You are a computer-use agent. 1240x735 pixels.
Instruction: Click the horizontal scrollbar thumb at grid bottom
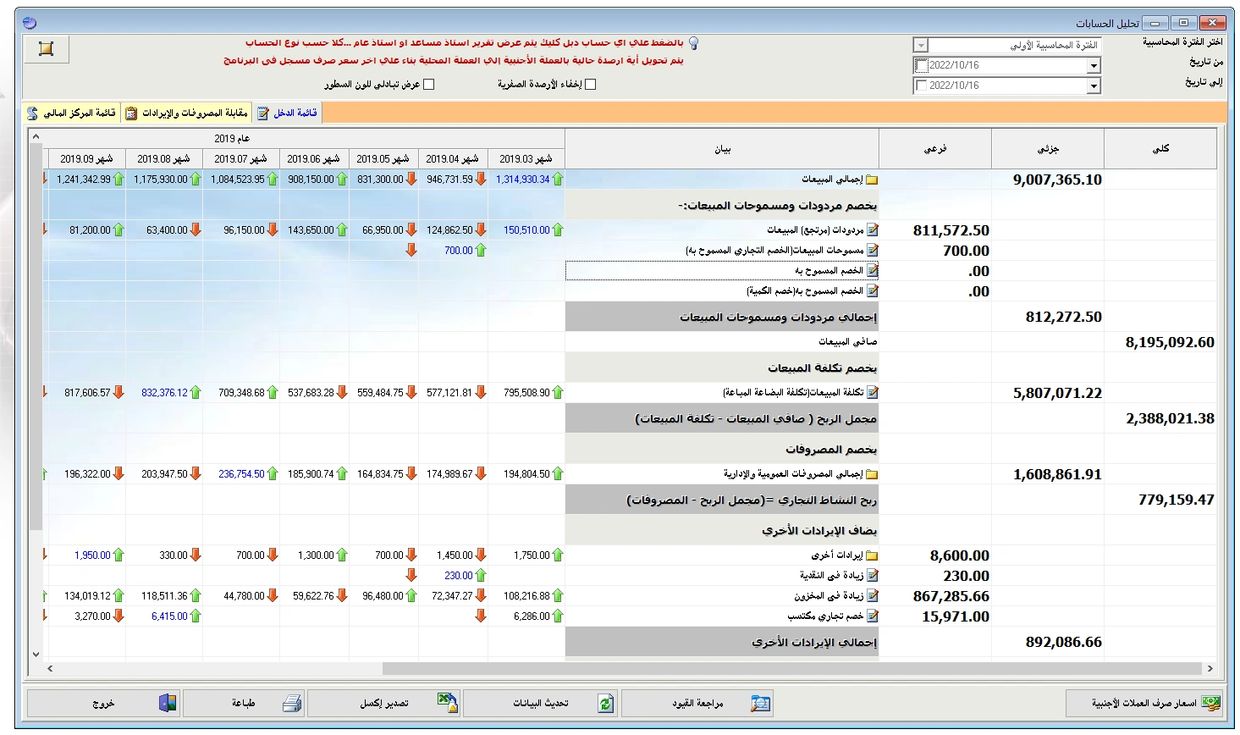tap(790, 668)
